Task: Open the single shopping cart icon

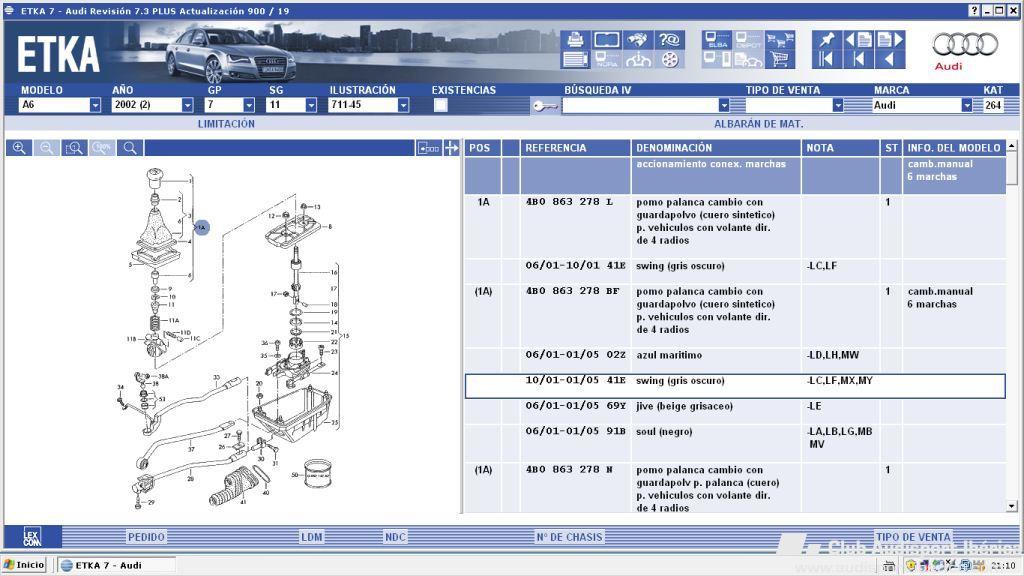Action: [780, 59]
